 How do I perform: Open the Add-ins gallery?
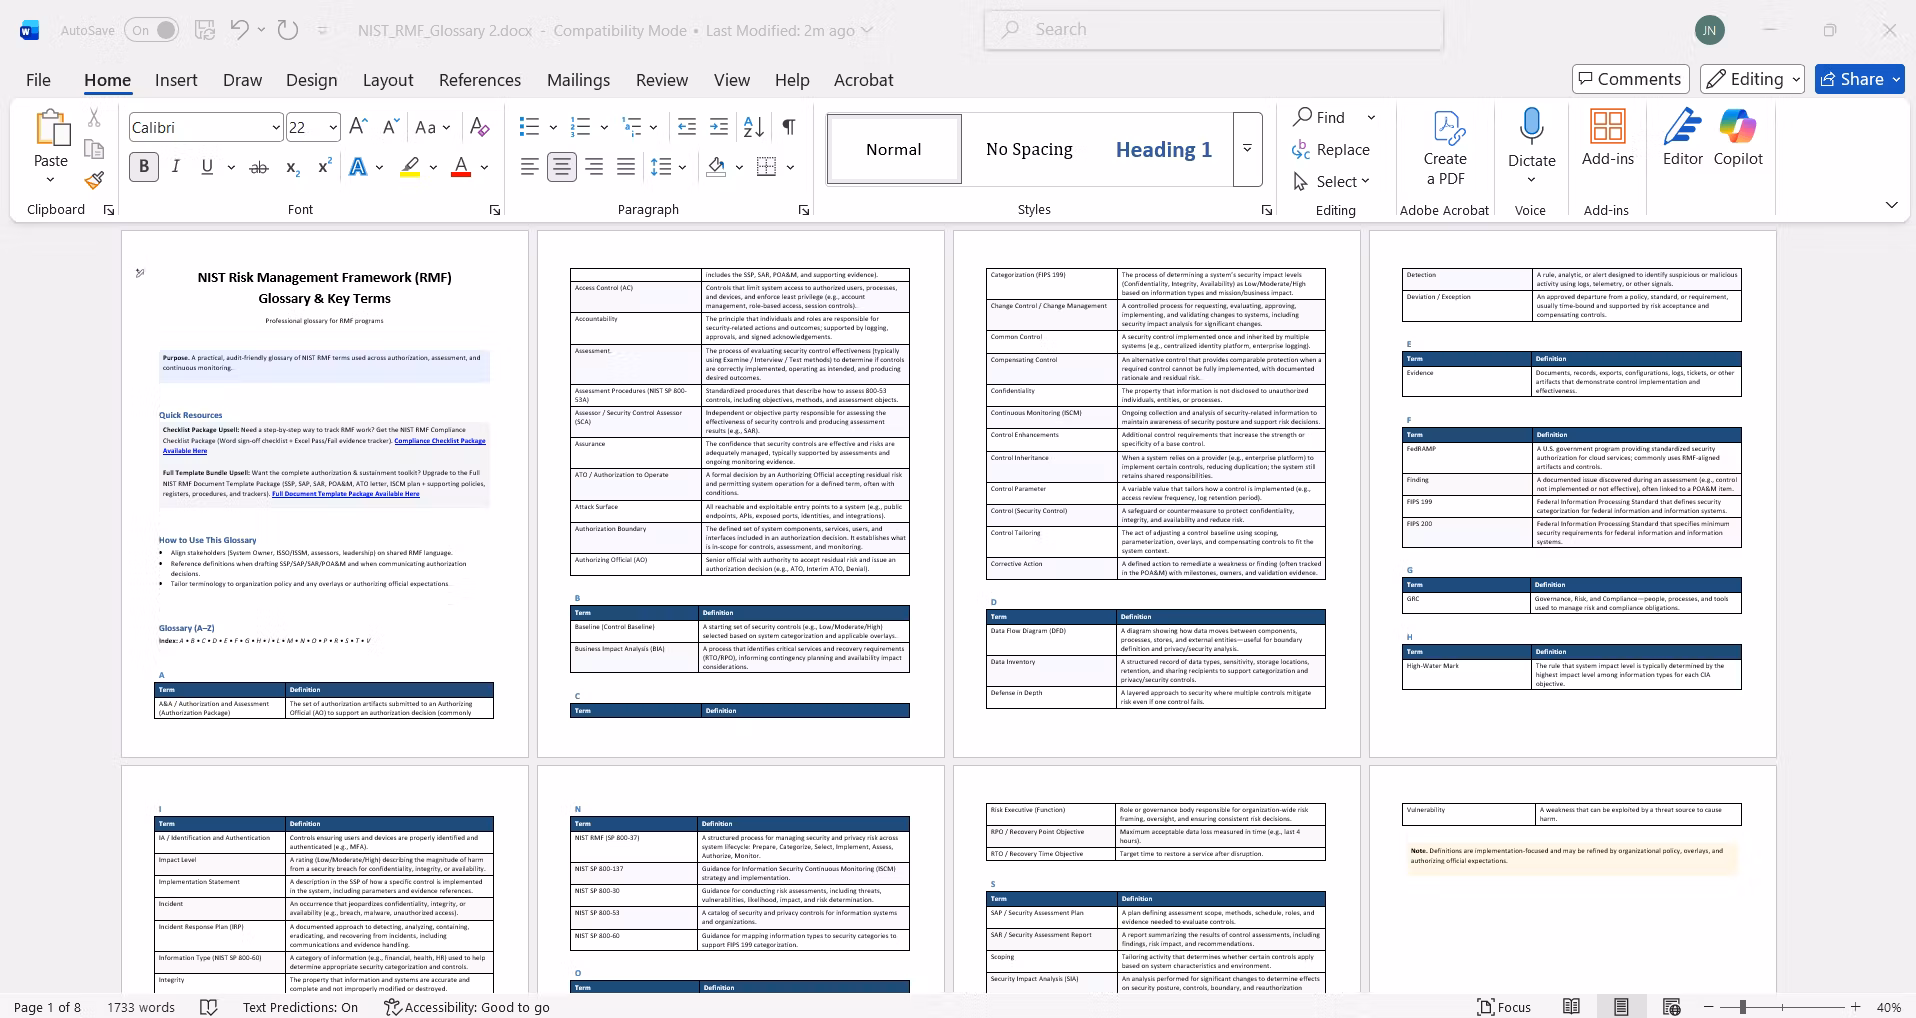tap(1608, 138)
